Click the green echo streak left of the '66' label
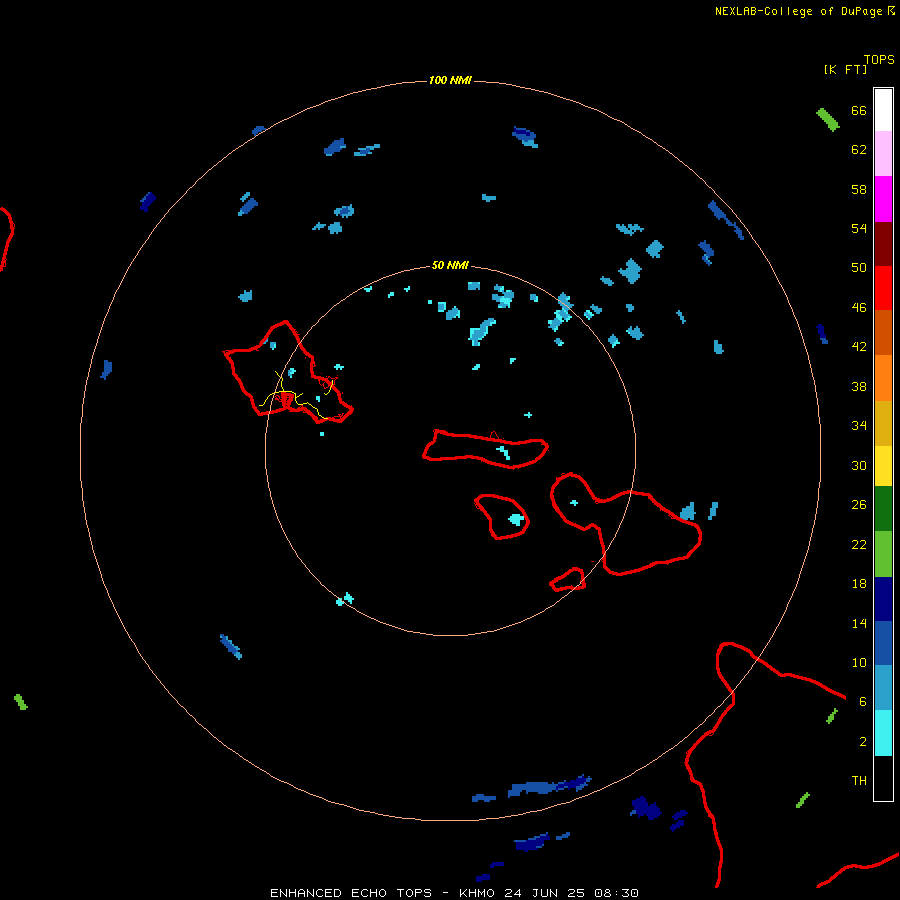The height and width of the screenshot is (900, 900). [x=828, y=119]
